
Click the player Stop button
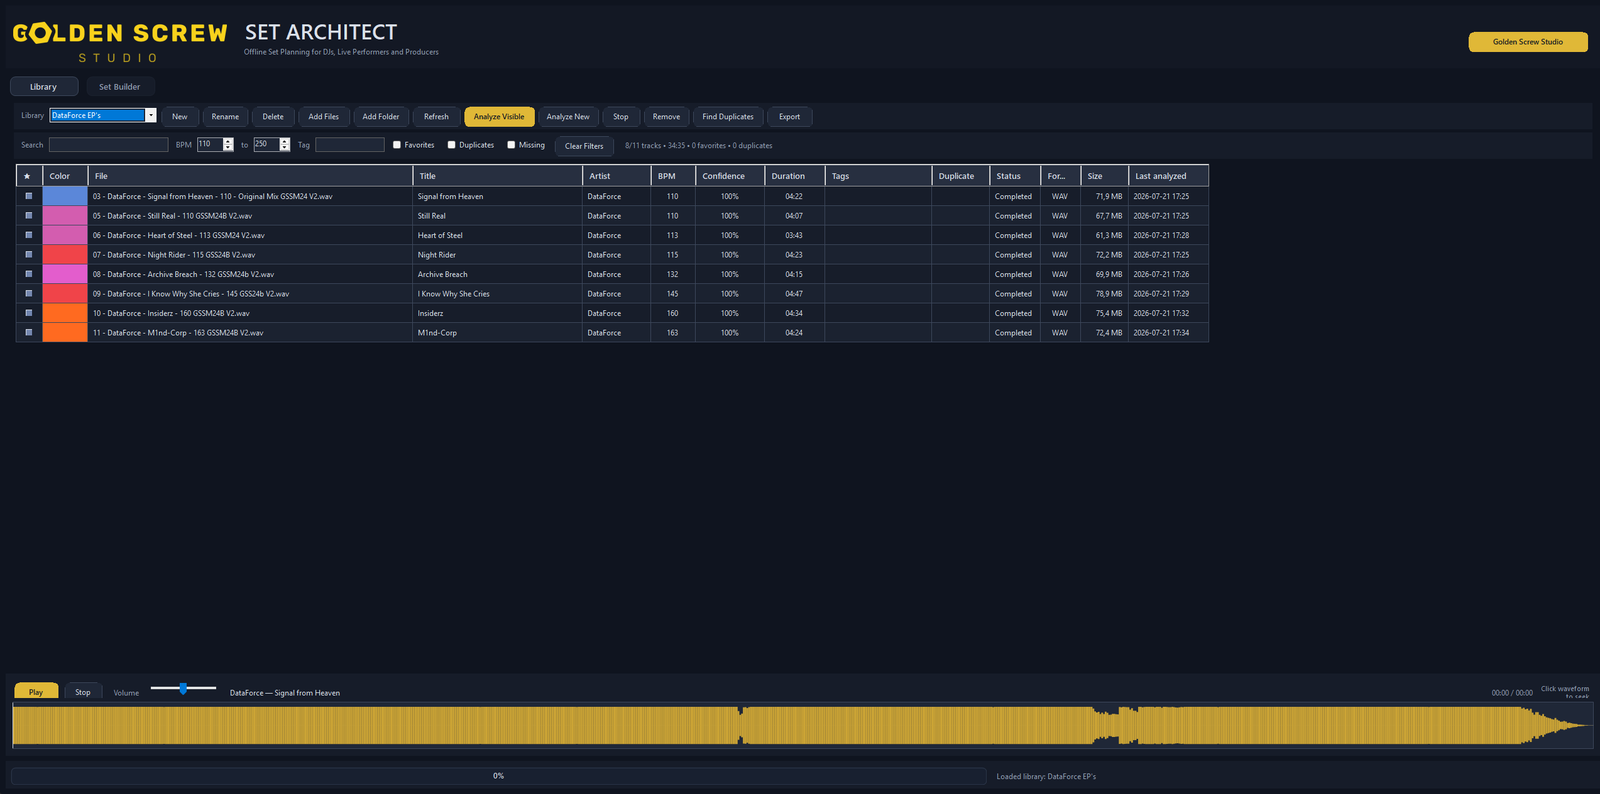pyautogui.click(x=83, y=692)
